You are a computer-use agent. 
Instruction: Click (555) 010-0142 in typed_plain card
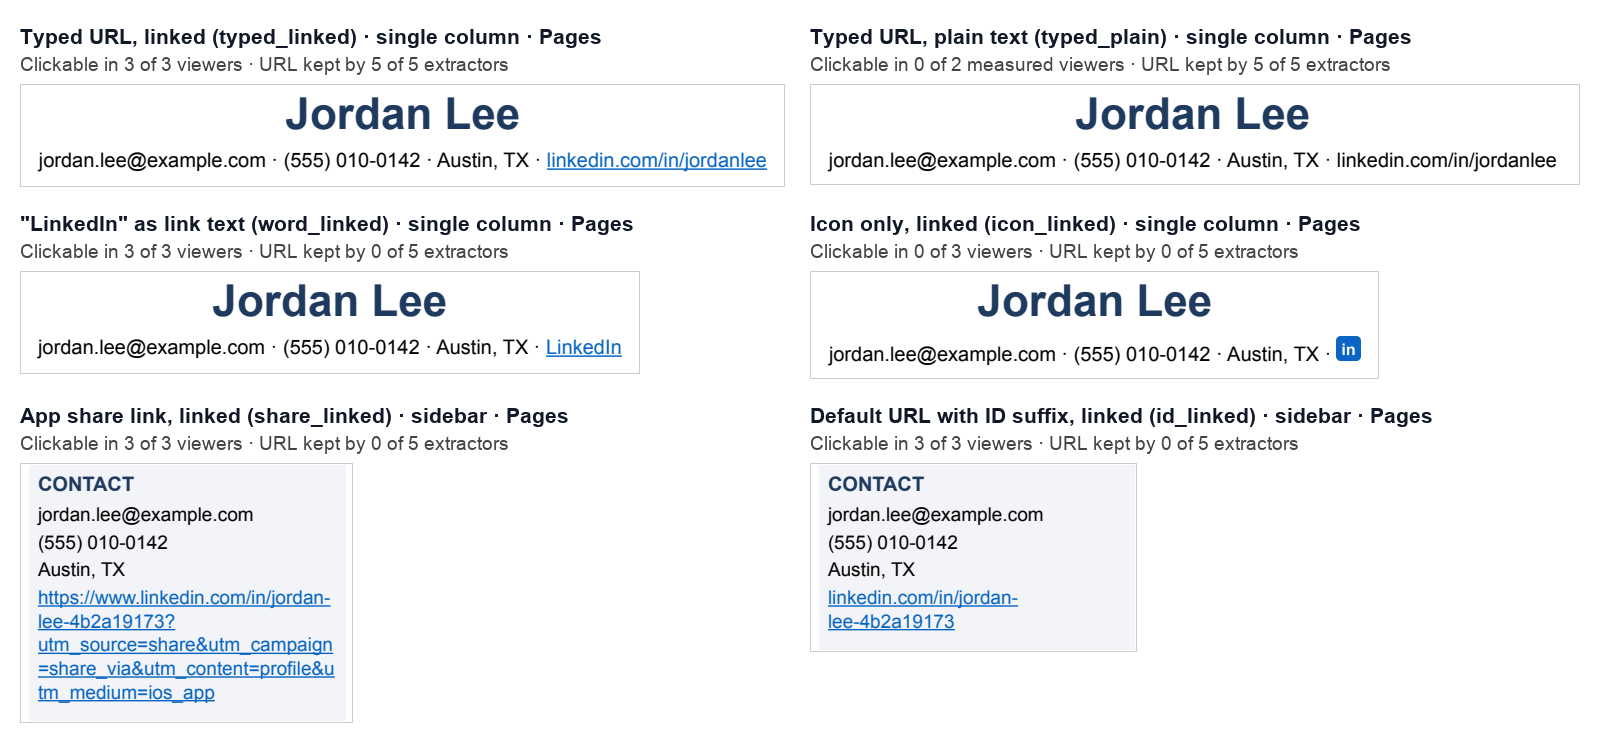coord(1142,160)
